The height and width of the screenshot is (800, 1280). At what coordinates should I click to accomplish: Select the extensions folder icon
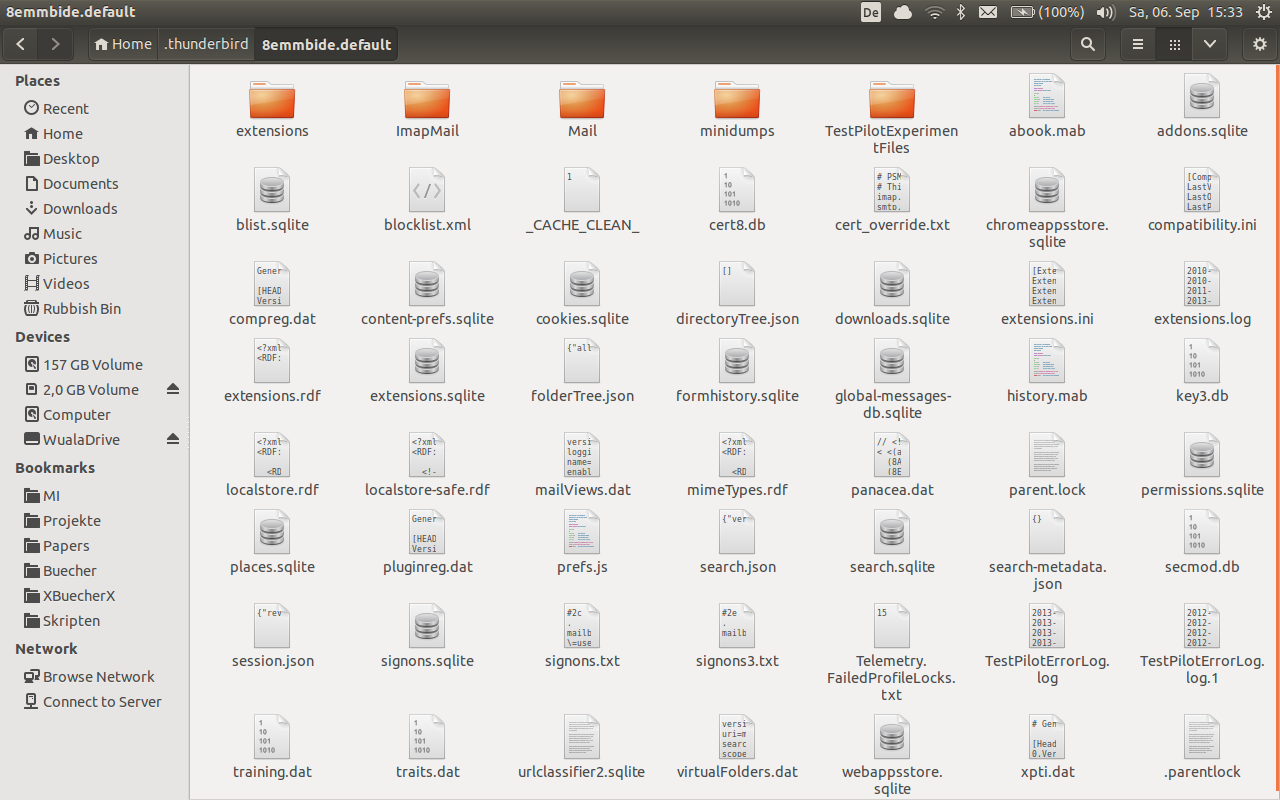coord(272,99)
